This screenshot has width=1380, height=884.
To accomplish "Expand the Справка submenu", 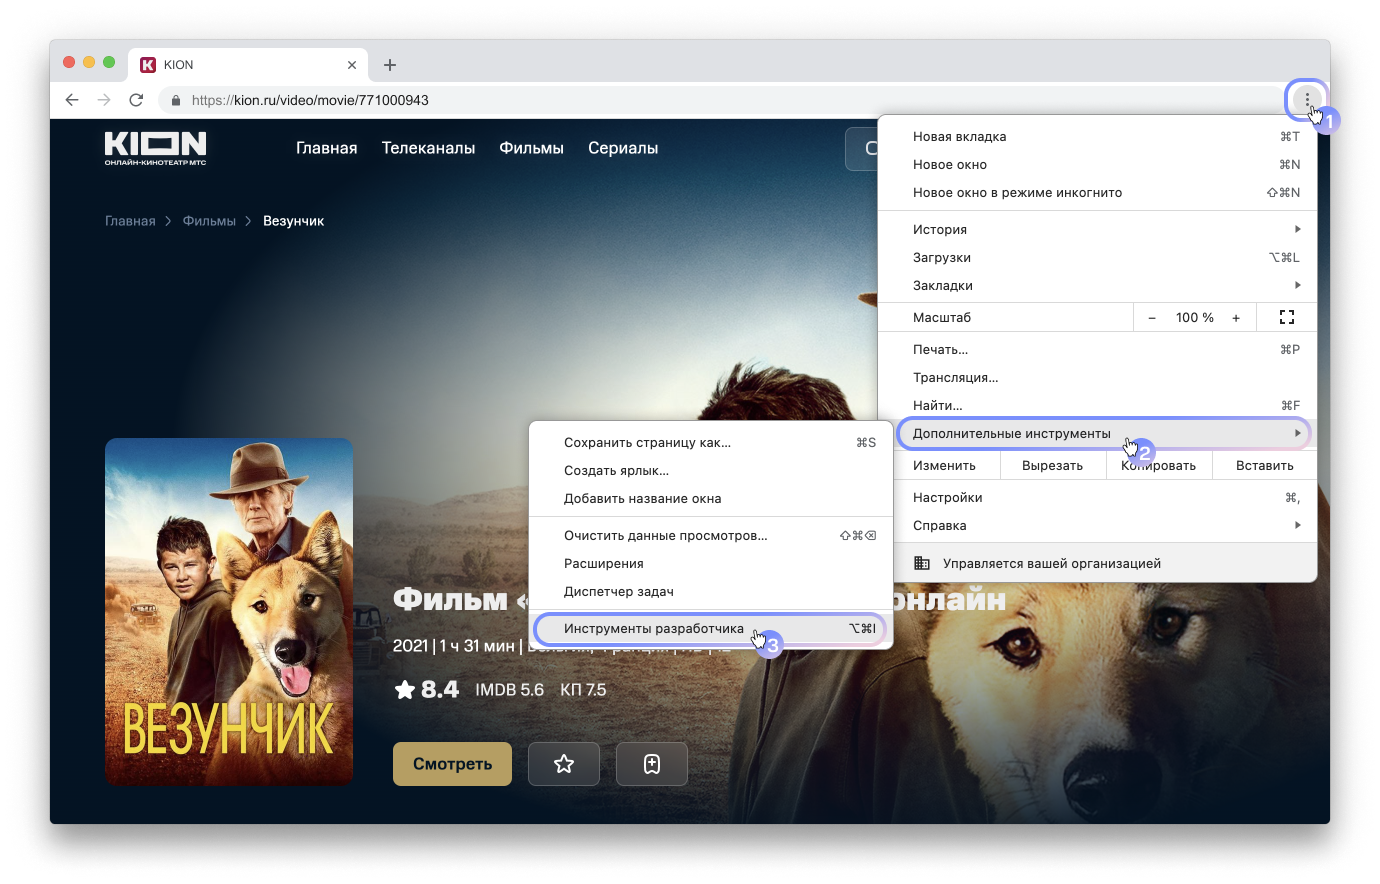I will [x=1097, y=525].
